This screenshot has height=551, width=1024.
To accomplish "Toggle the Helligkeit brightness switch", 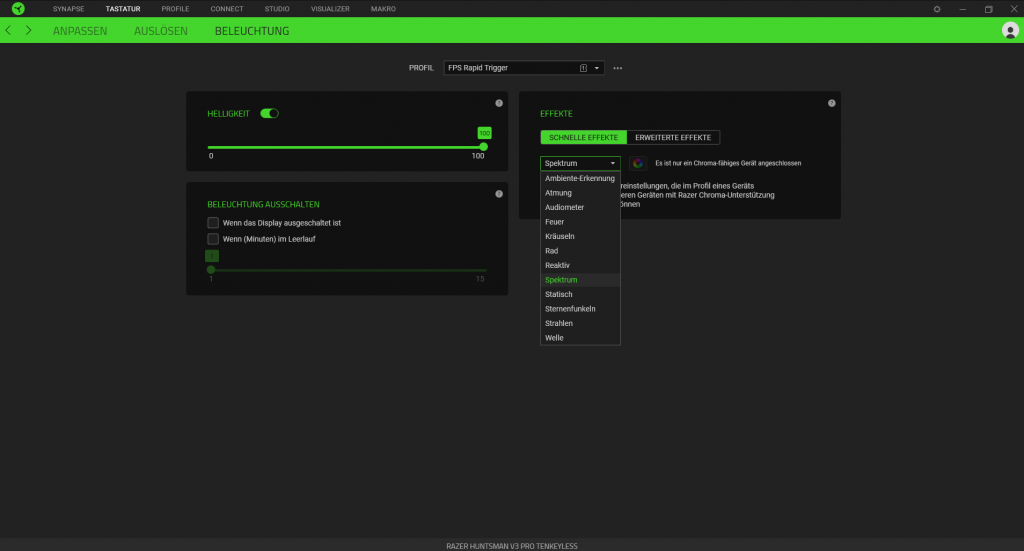I will [x=269, y=114].
